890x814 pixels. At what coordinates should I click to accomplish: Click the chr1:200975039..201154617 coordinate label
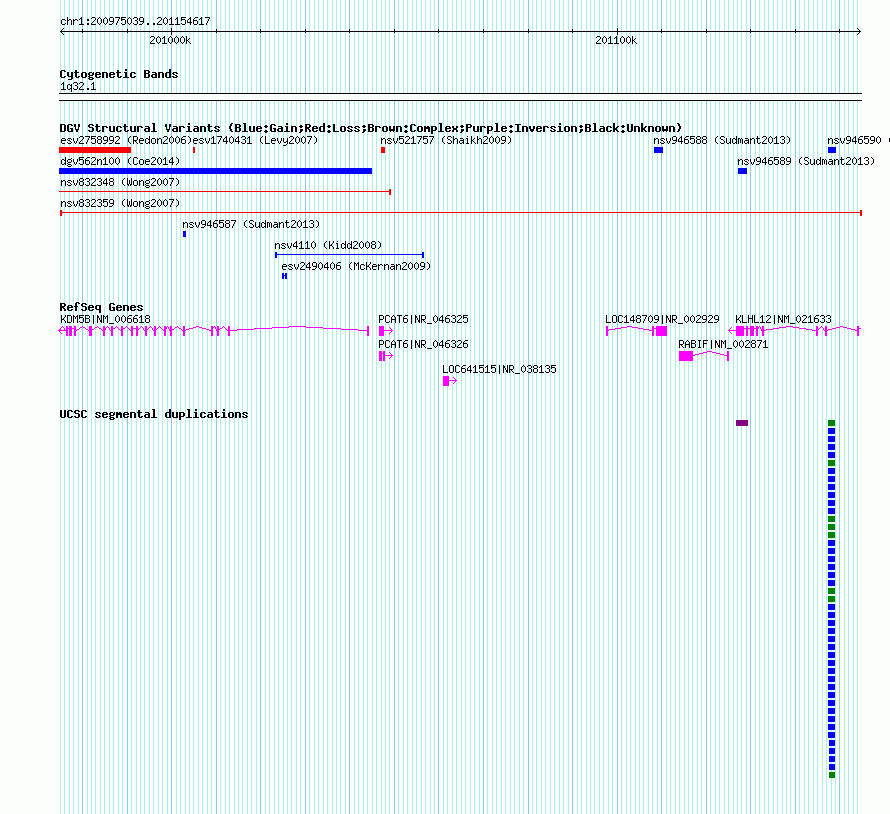click(135, 21)
